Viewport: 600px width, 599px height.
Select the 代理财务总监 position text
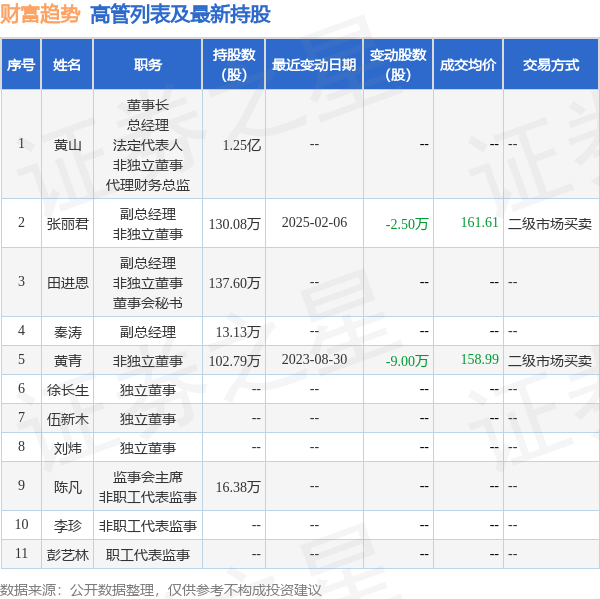tap(148, 185)
